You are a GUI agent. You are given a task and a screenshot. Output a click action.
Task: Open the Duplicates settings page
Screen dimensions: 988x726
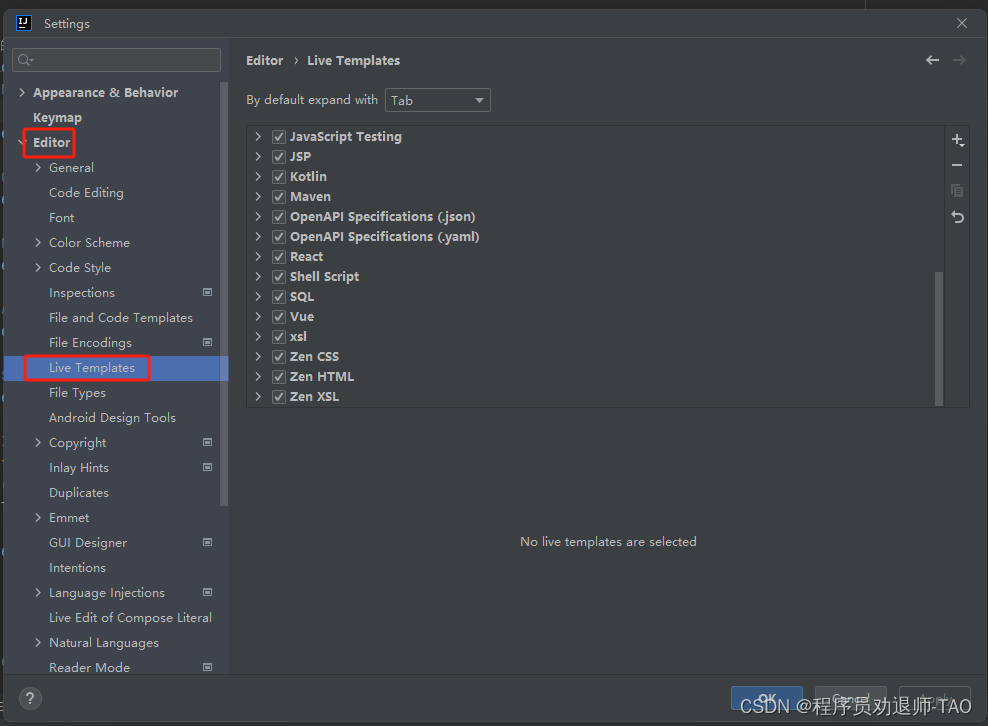79,493
